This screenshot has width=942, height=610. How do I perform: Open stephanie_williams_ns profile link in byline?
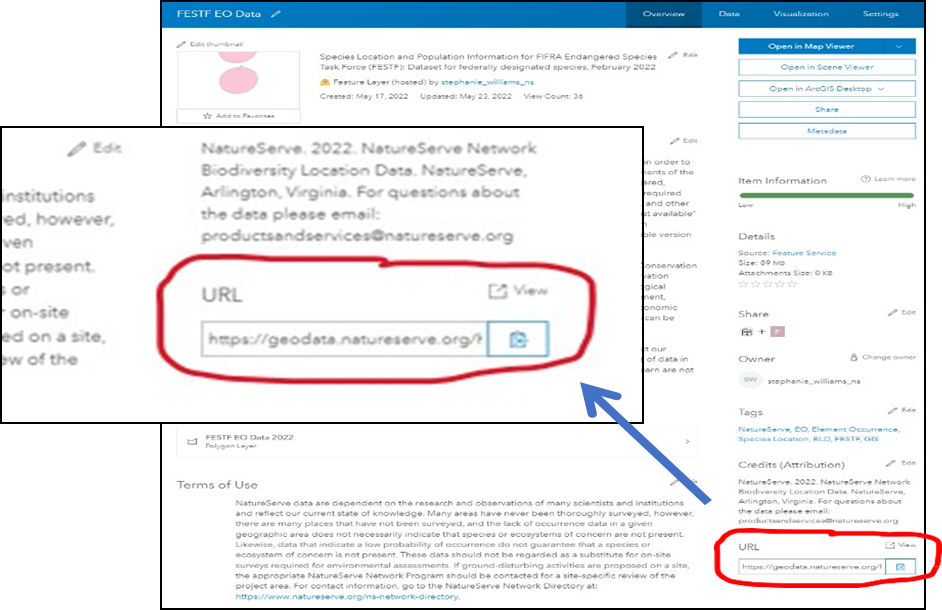[x=487, y=82]
